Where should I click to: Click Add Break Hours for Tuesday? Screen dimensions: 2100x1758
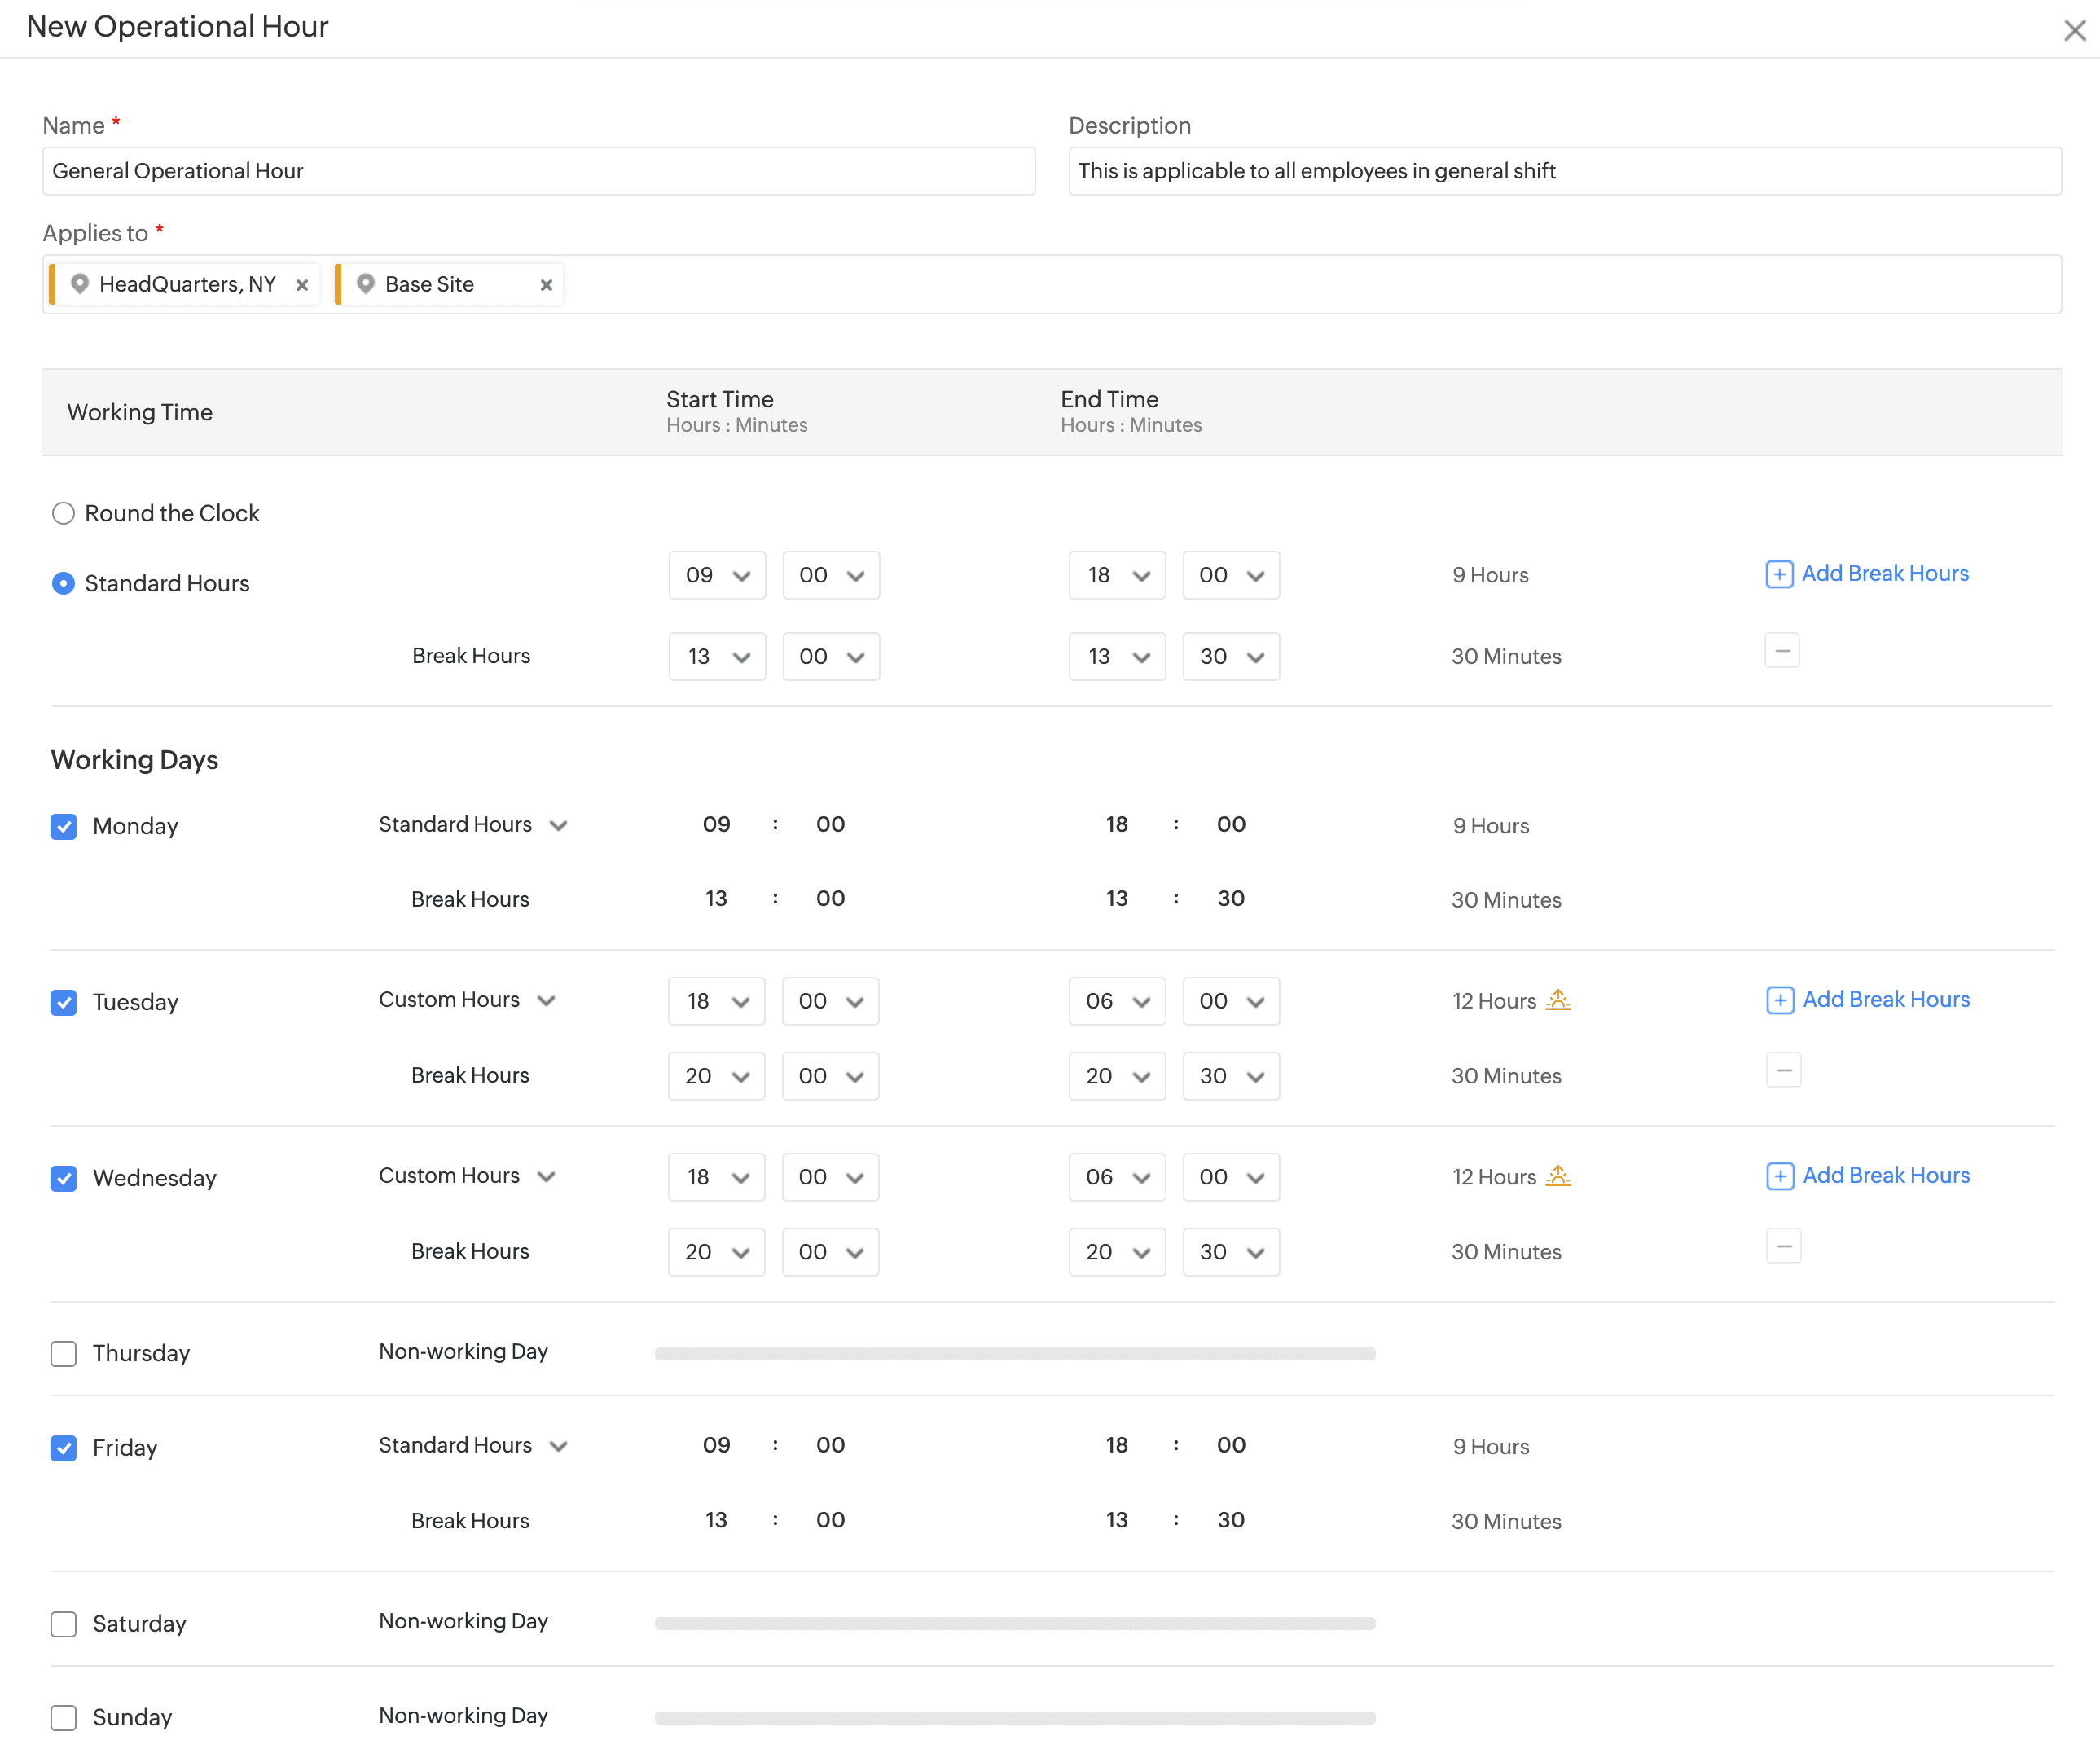click(1867, 1000)
